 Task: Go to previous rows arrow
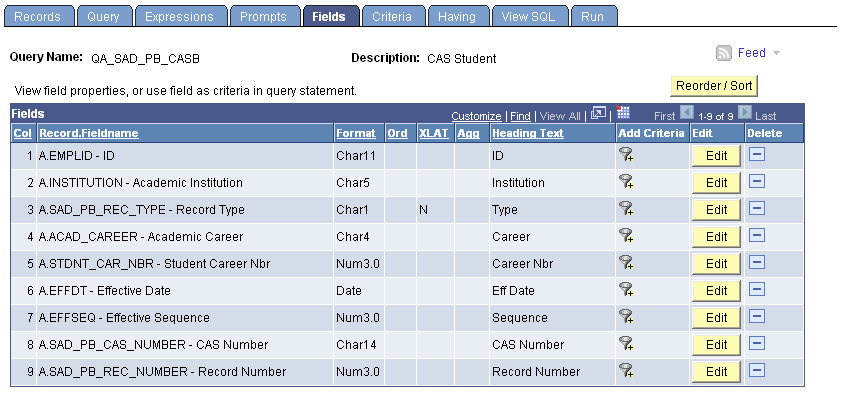click(687, 112)
